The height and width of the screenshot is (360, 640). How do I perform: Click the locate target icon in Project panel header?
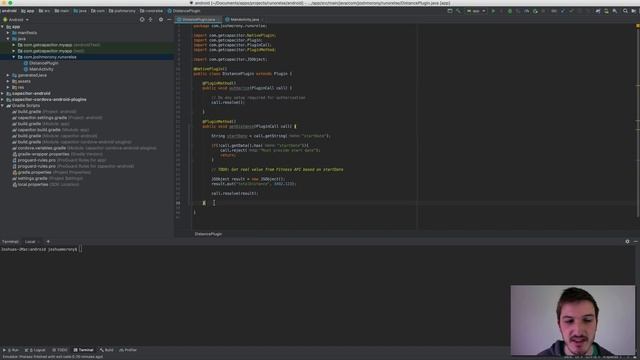[142, 20]
